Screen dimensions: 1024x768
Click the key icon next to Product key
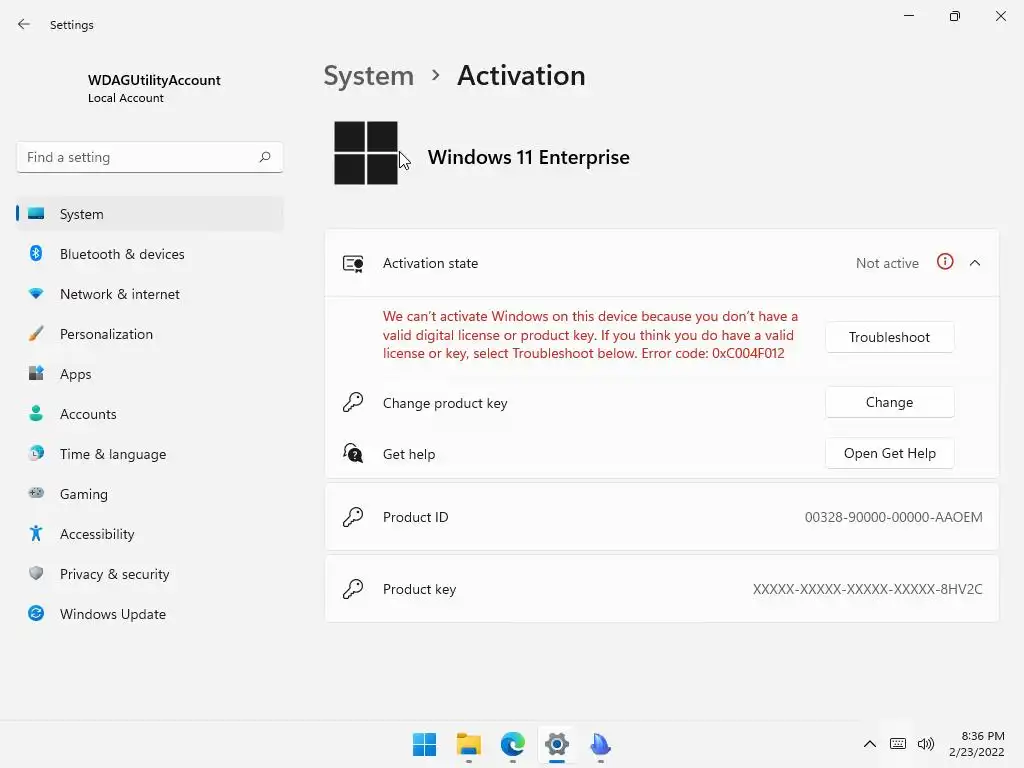coord(353,588)
